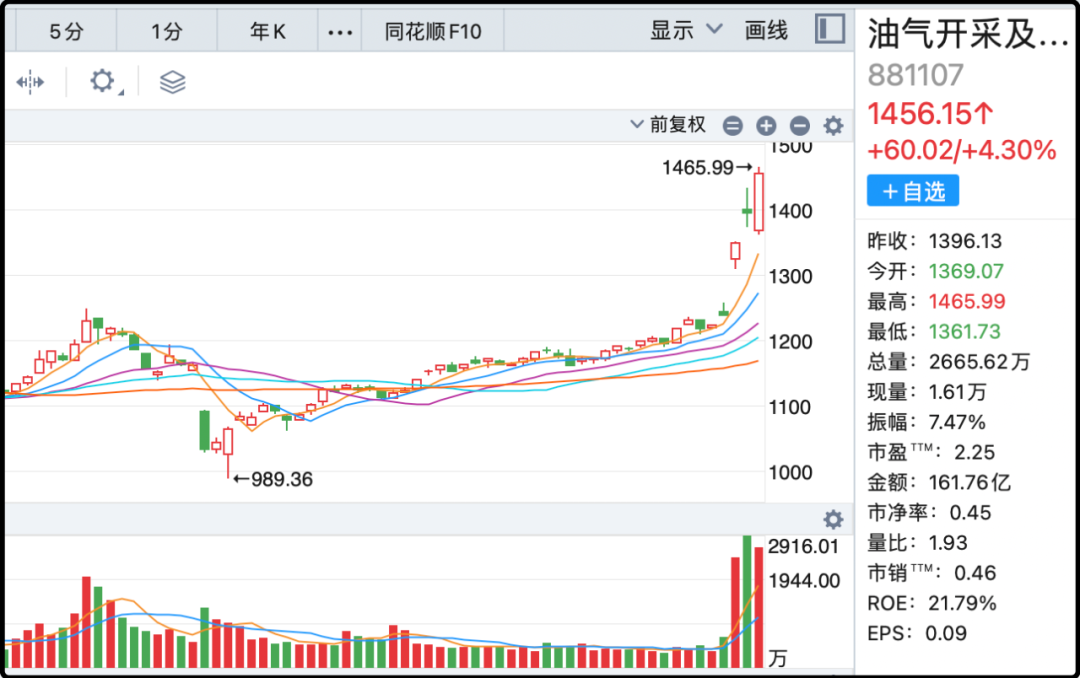1080x678 pixels.
Task: Click the minus icon right of plus
Action: (799, 126)
